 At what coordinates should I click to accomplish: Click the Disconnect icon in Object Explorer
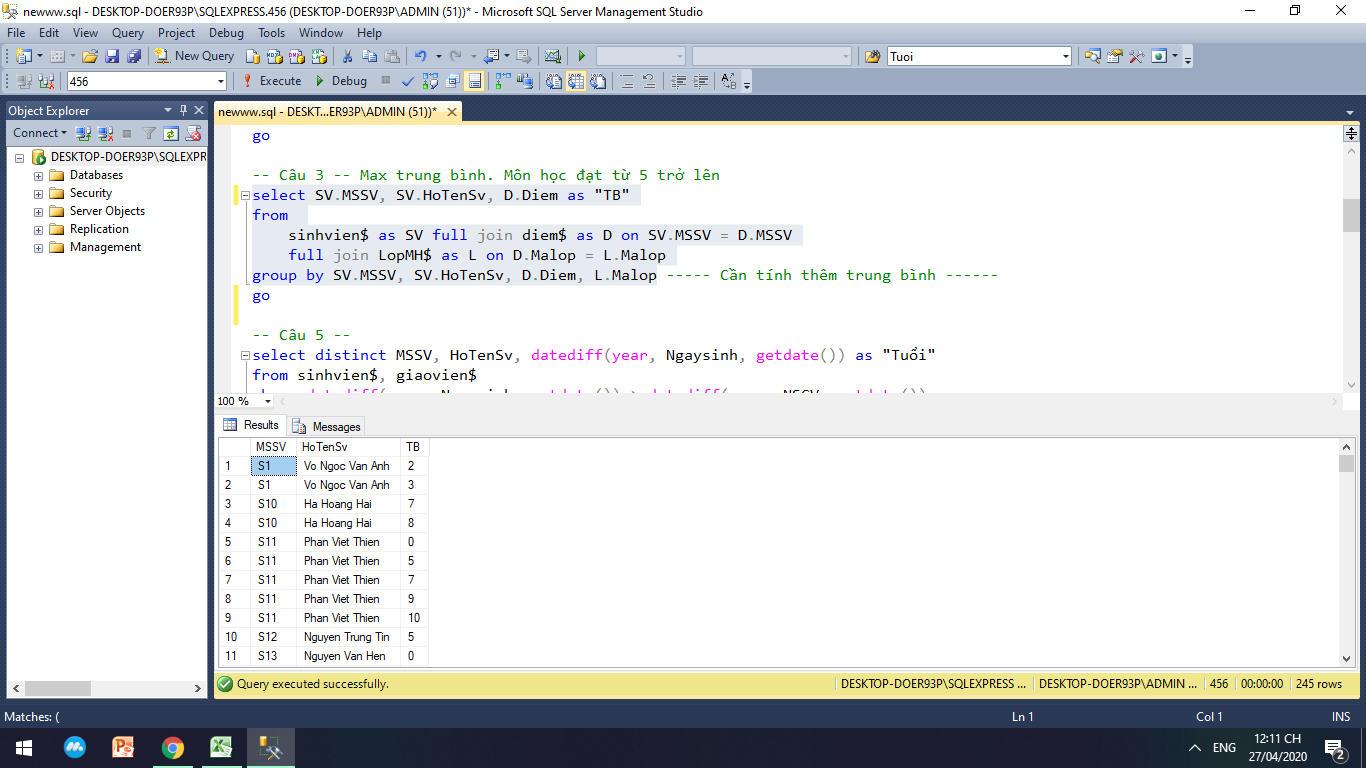point(105,133)
